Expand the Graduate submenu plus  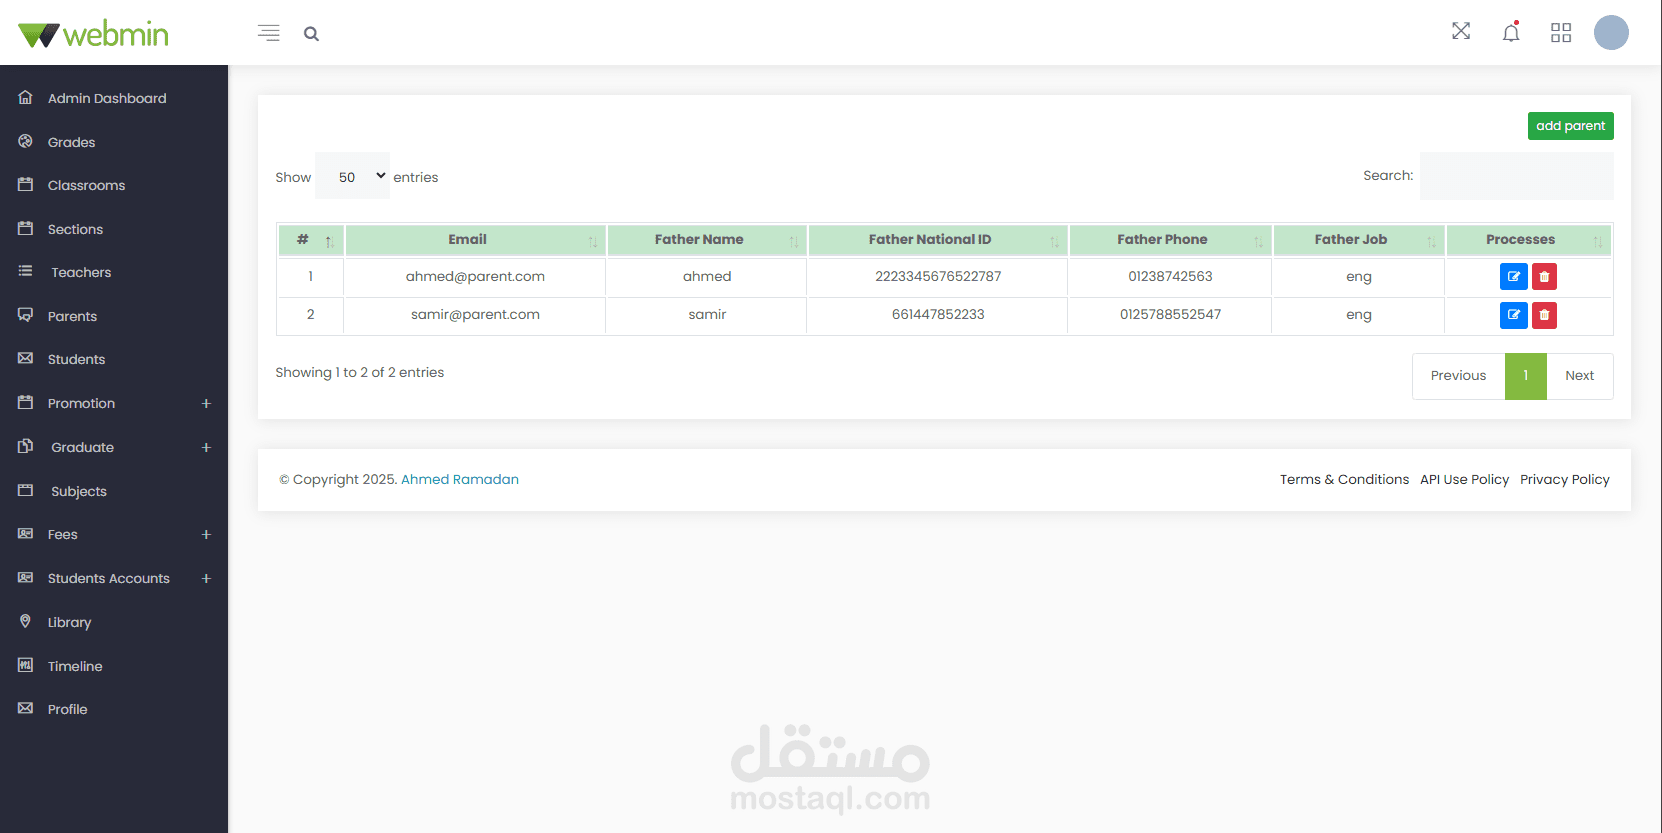(206, 447)
